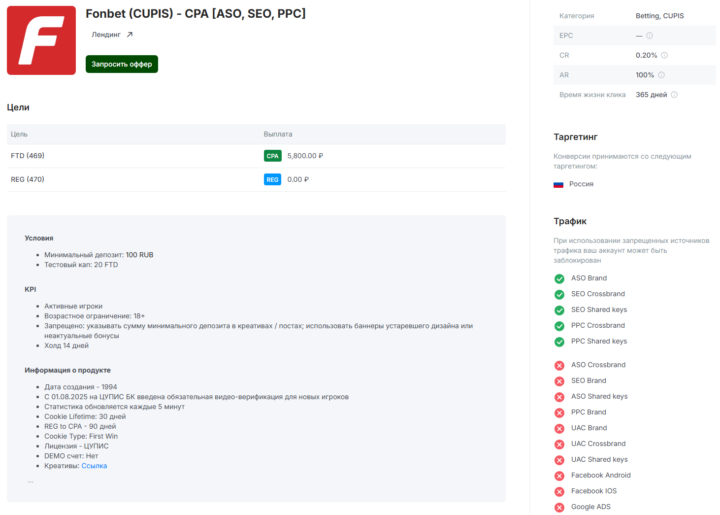Click the Холд 14 дней line
Viewport: 720px width, 515px height.
tap(67, 346)
